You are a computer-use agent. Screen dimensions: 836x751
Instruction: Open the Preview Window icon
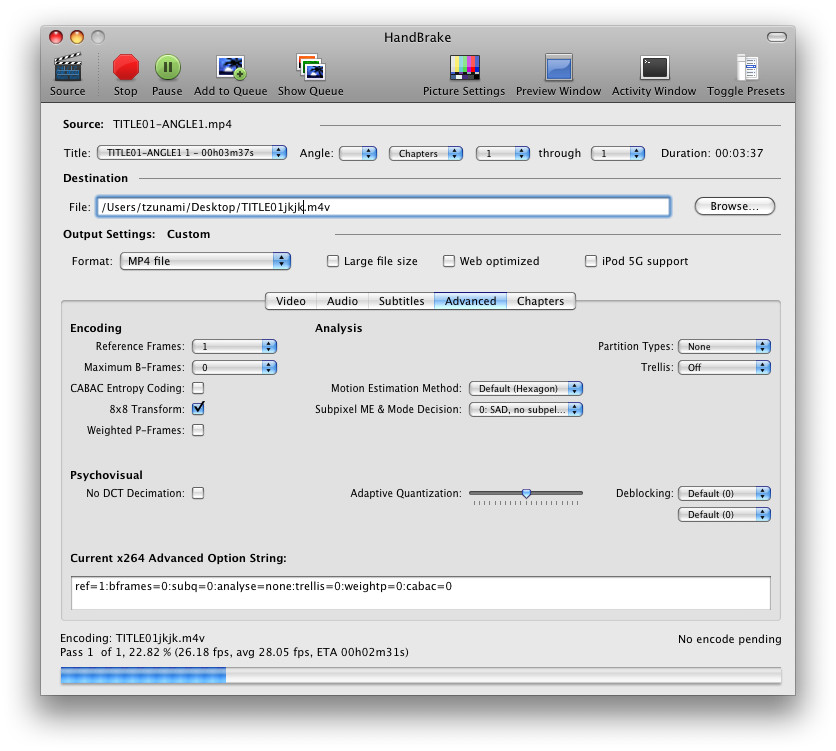click(559, 67)
